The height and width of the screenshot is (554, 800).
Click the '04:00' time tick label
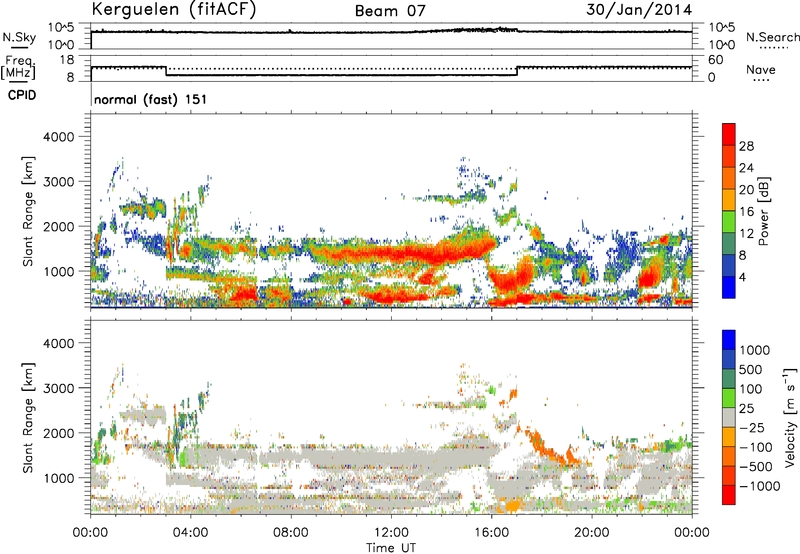(191, 533)
